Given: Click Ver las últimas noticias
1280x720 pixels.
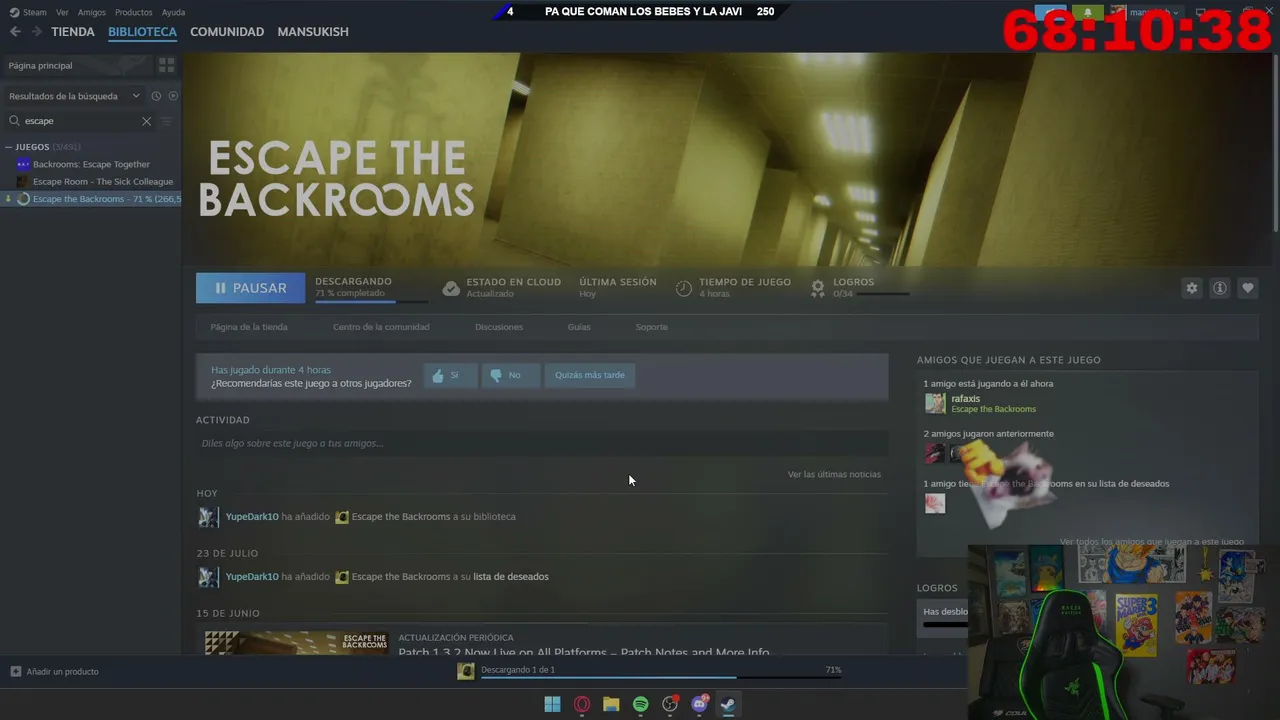Looking at the screenshot, I should point(834,474).
